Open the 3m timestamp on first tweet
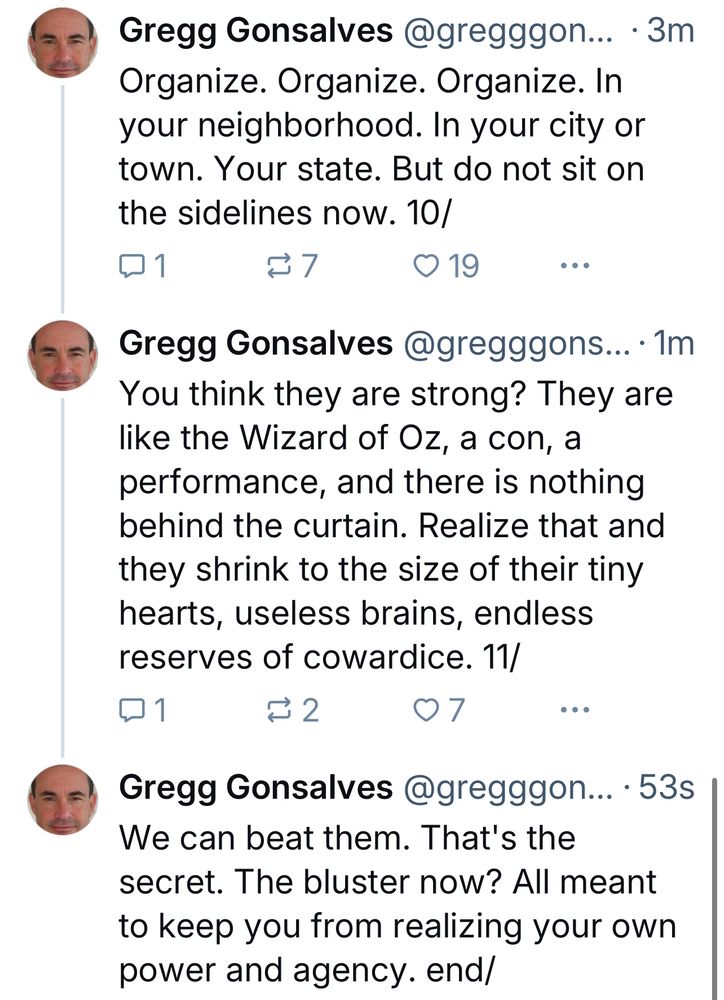Image resolution: width=724 pixels, height=1000 pixels. pos(670,32)
